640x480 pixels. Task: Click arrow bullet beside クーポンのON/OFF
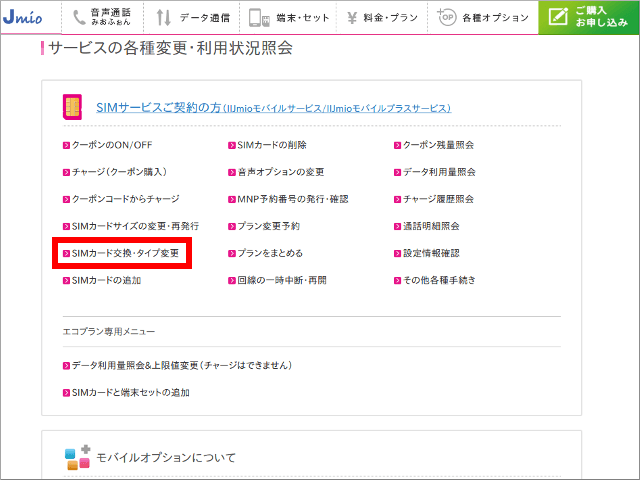[66, 145]
